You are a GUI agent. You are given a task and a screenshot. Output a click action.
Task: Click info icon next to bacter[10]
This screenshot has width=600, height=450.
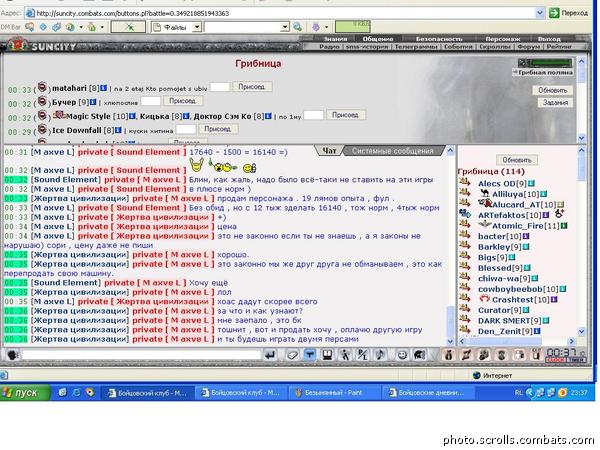point(526,236)
